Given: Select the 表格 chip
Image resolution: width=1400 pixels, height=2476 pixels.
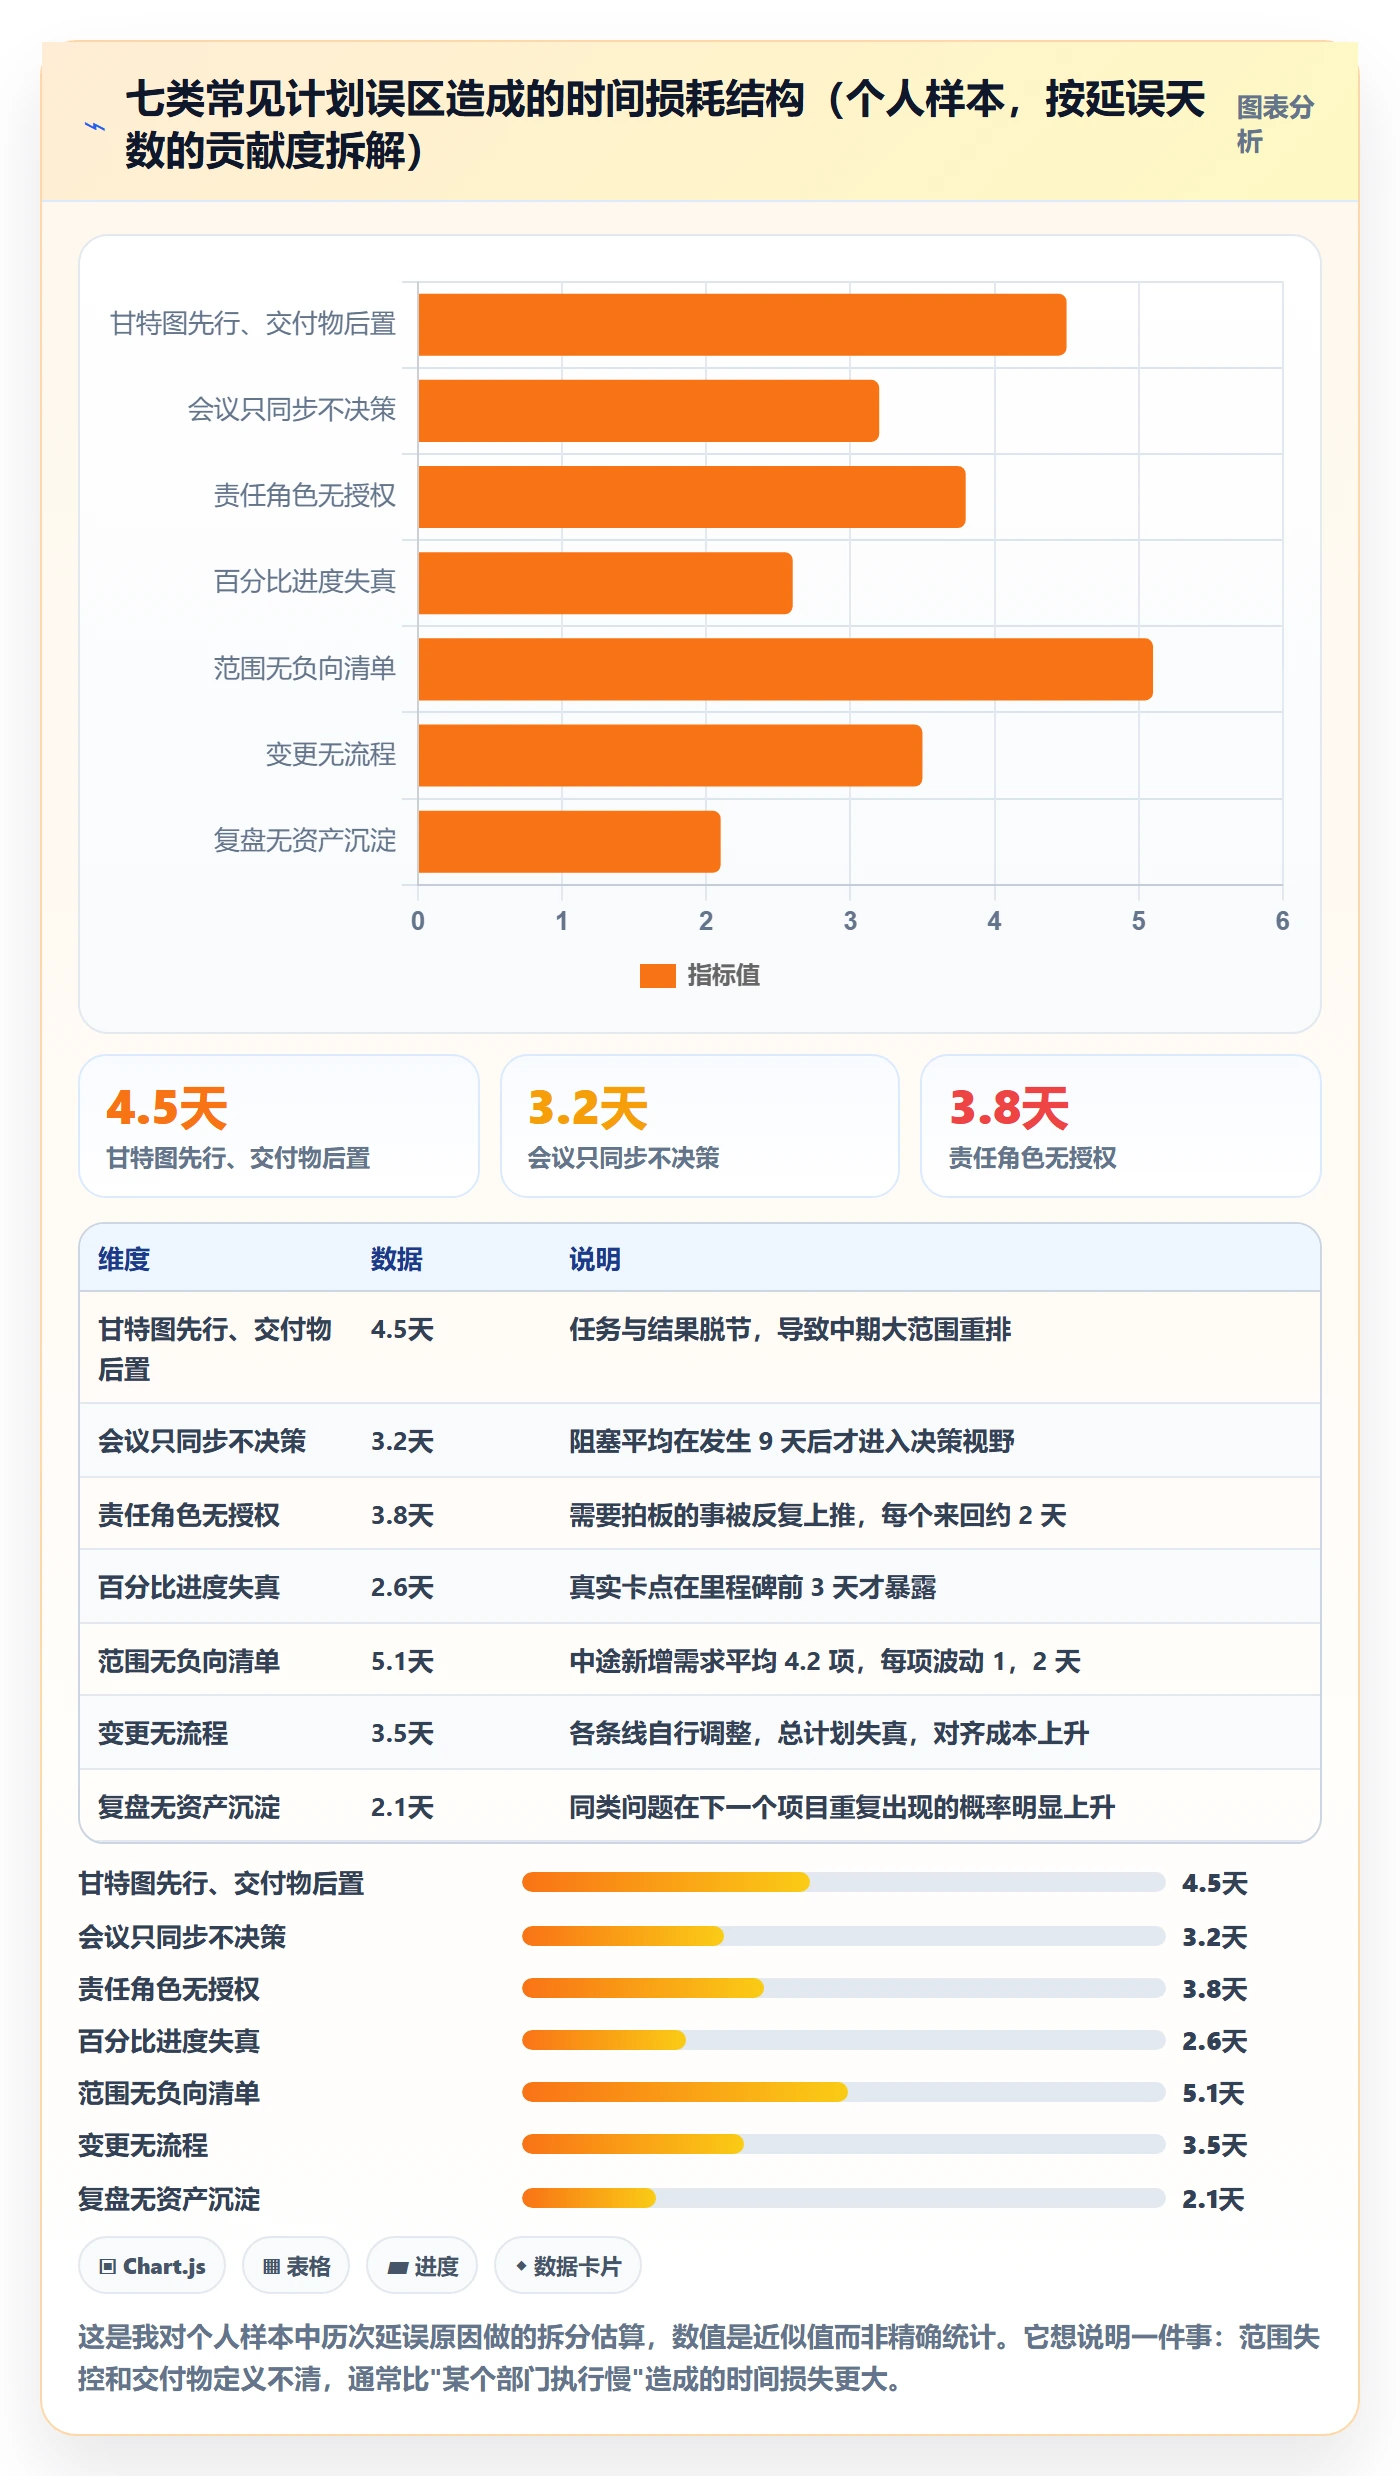Looking at the screenshot, I should coord(296,2266).
